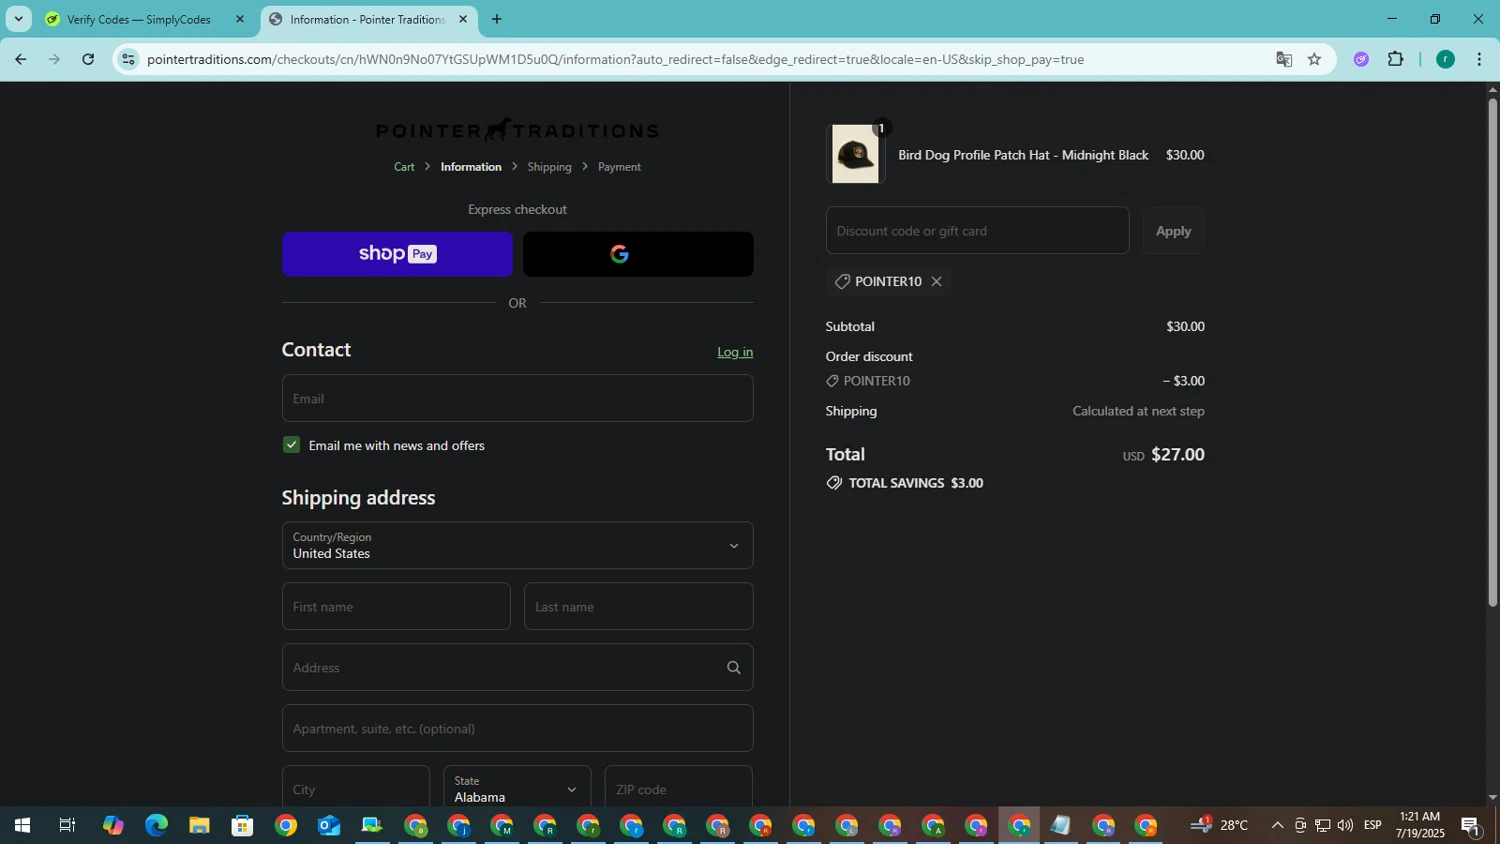Bookmark this page with the star icon
This screenshot has height=844, width=1500.
point(1314,59)
